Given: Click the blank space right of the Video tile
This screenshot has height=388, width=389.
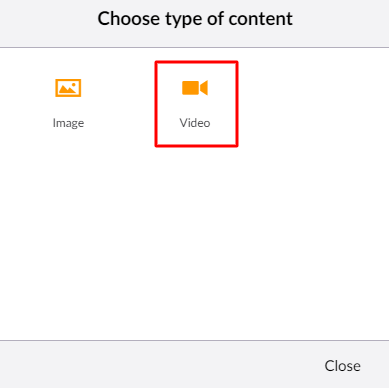Looking at the screenshot, I should (x=313, y=104).
